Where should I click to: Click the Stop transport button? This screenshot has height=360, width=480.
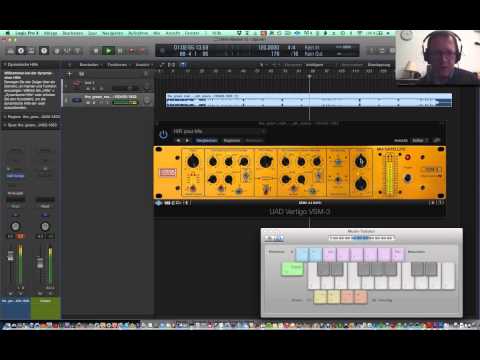tap(96, 51)
